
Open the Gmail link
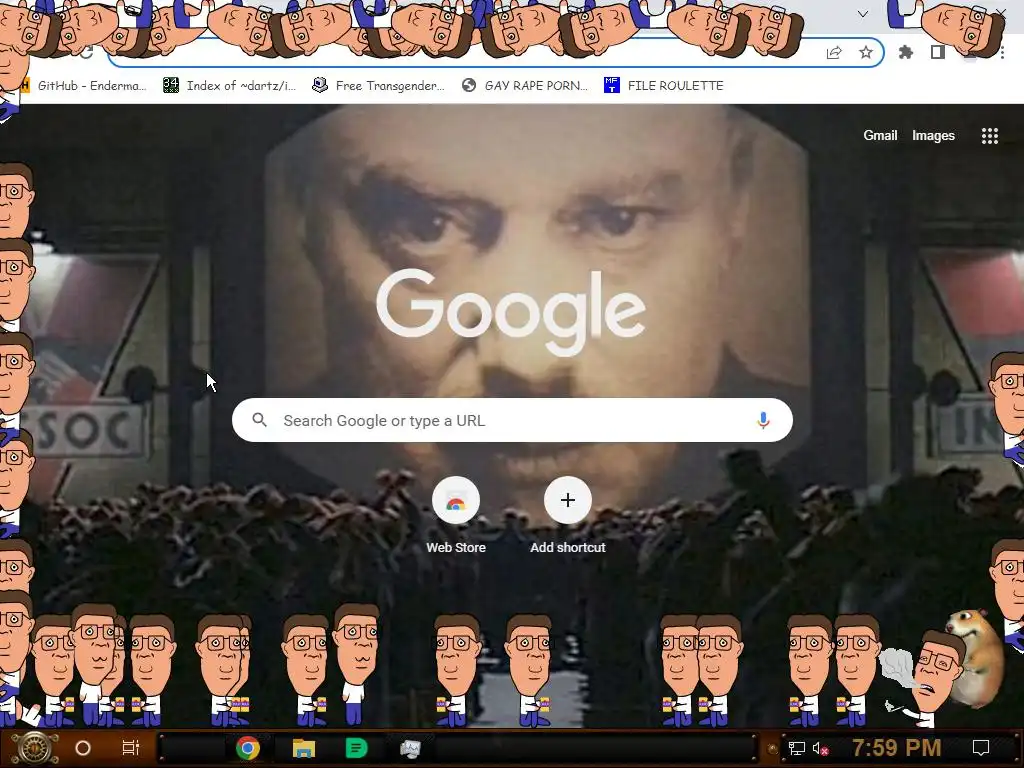(880, 136)
